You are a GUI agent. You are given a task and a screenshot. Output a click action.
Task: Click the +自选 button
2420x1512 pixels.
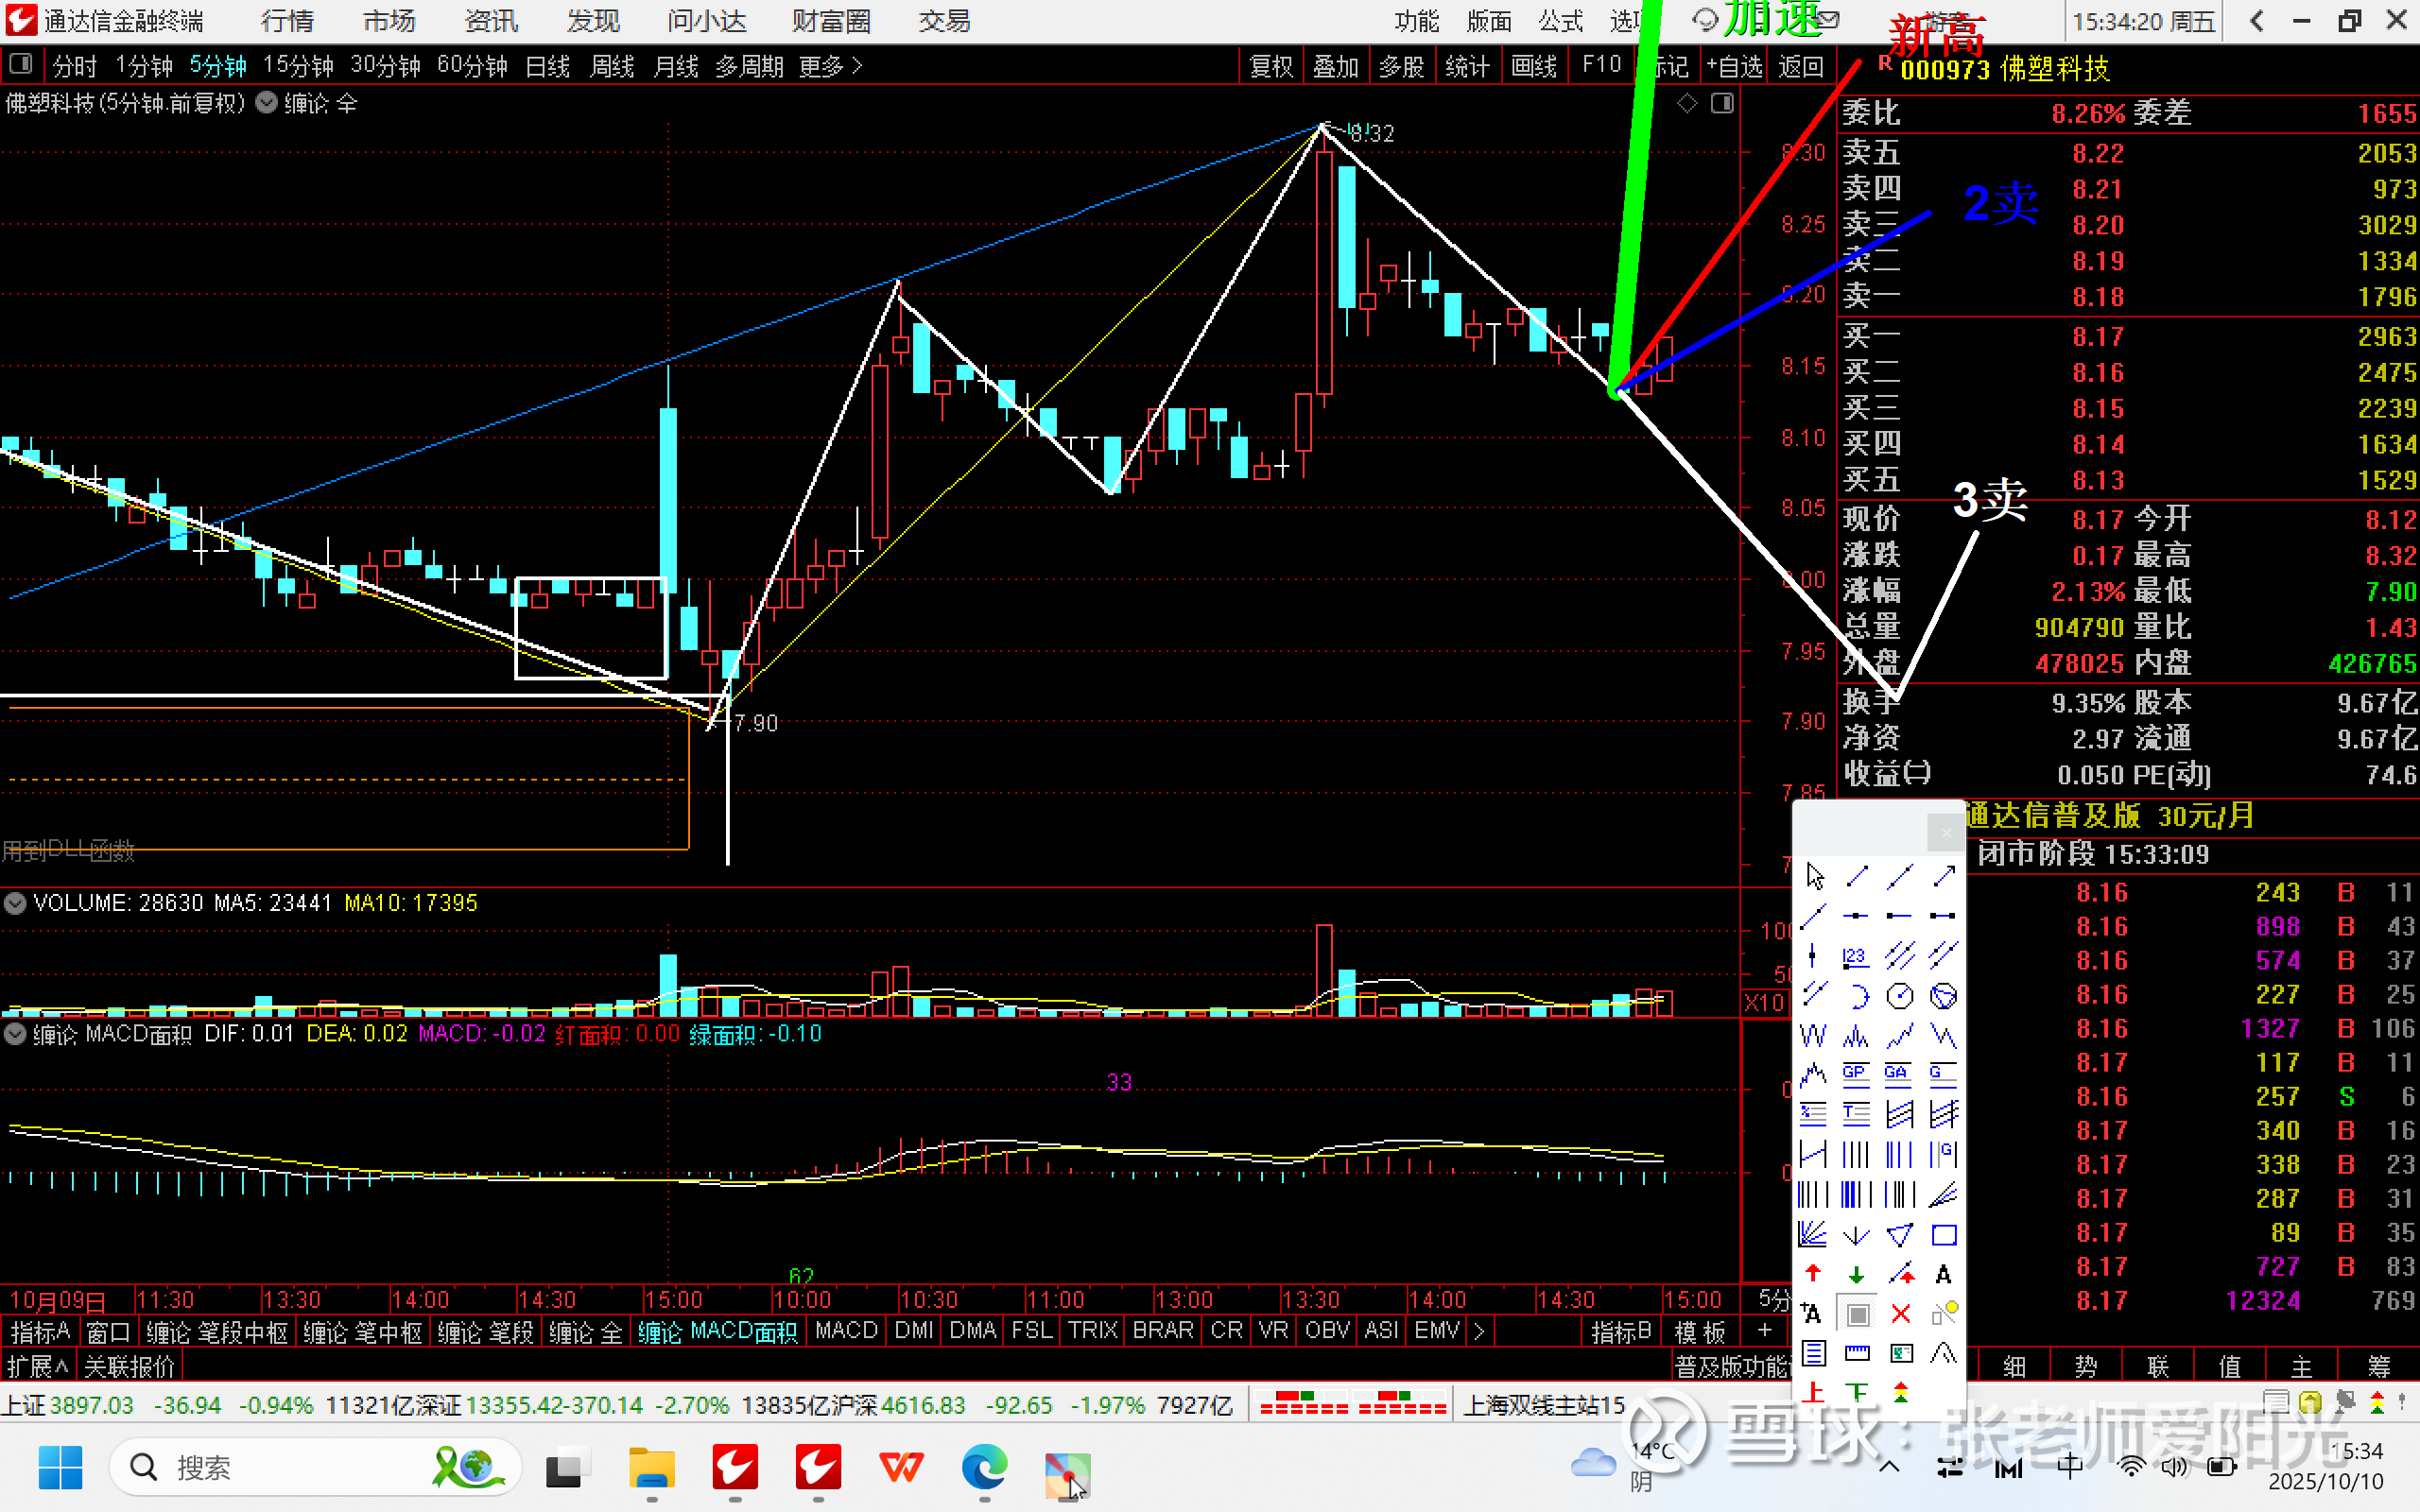pyautogui.click(x=1735, y=67)
